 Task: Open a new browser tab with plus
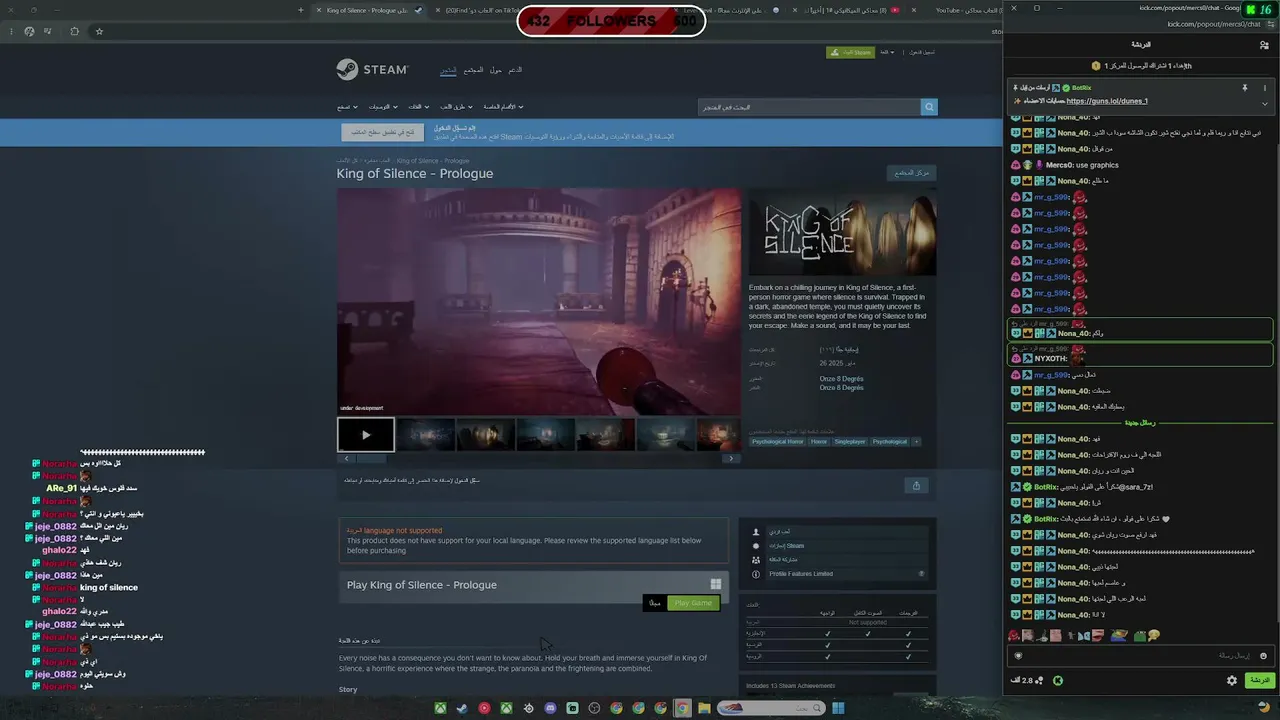coord(300,10)
